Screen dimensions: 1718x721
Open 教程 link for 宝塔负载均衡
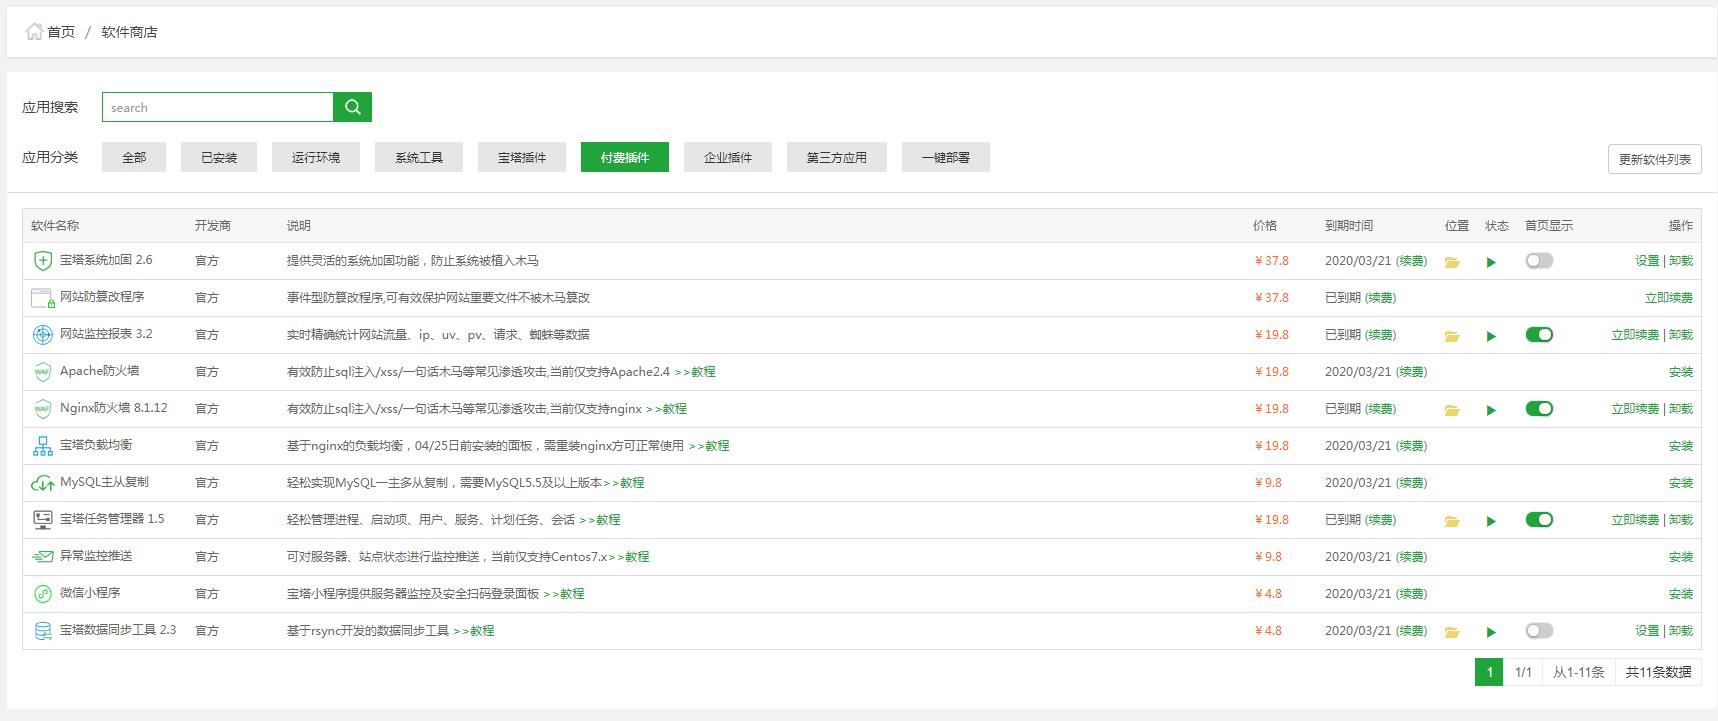click(x=709, y=445)
